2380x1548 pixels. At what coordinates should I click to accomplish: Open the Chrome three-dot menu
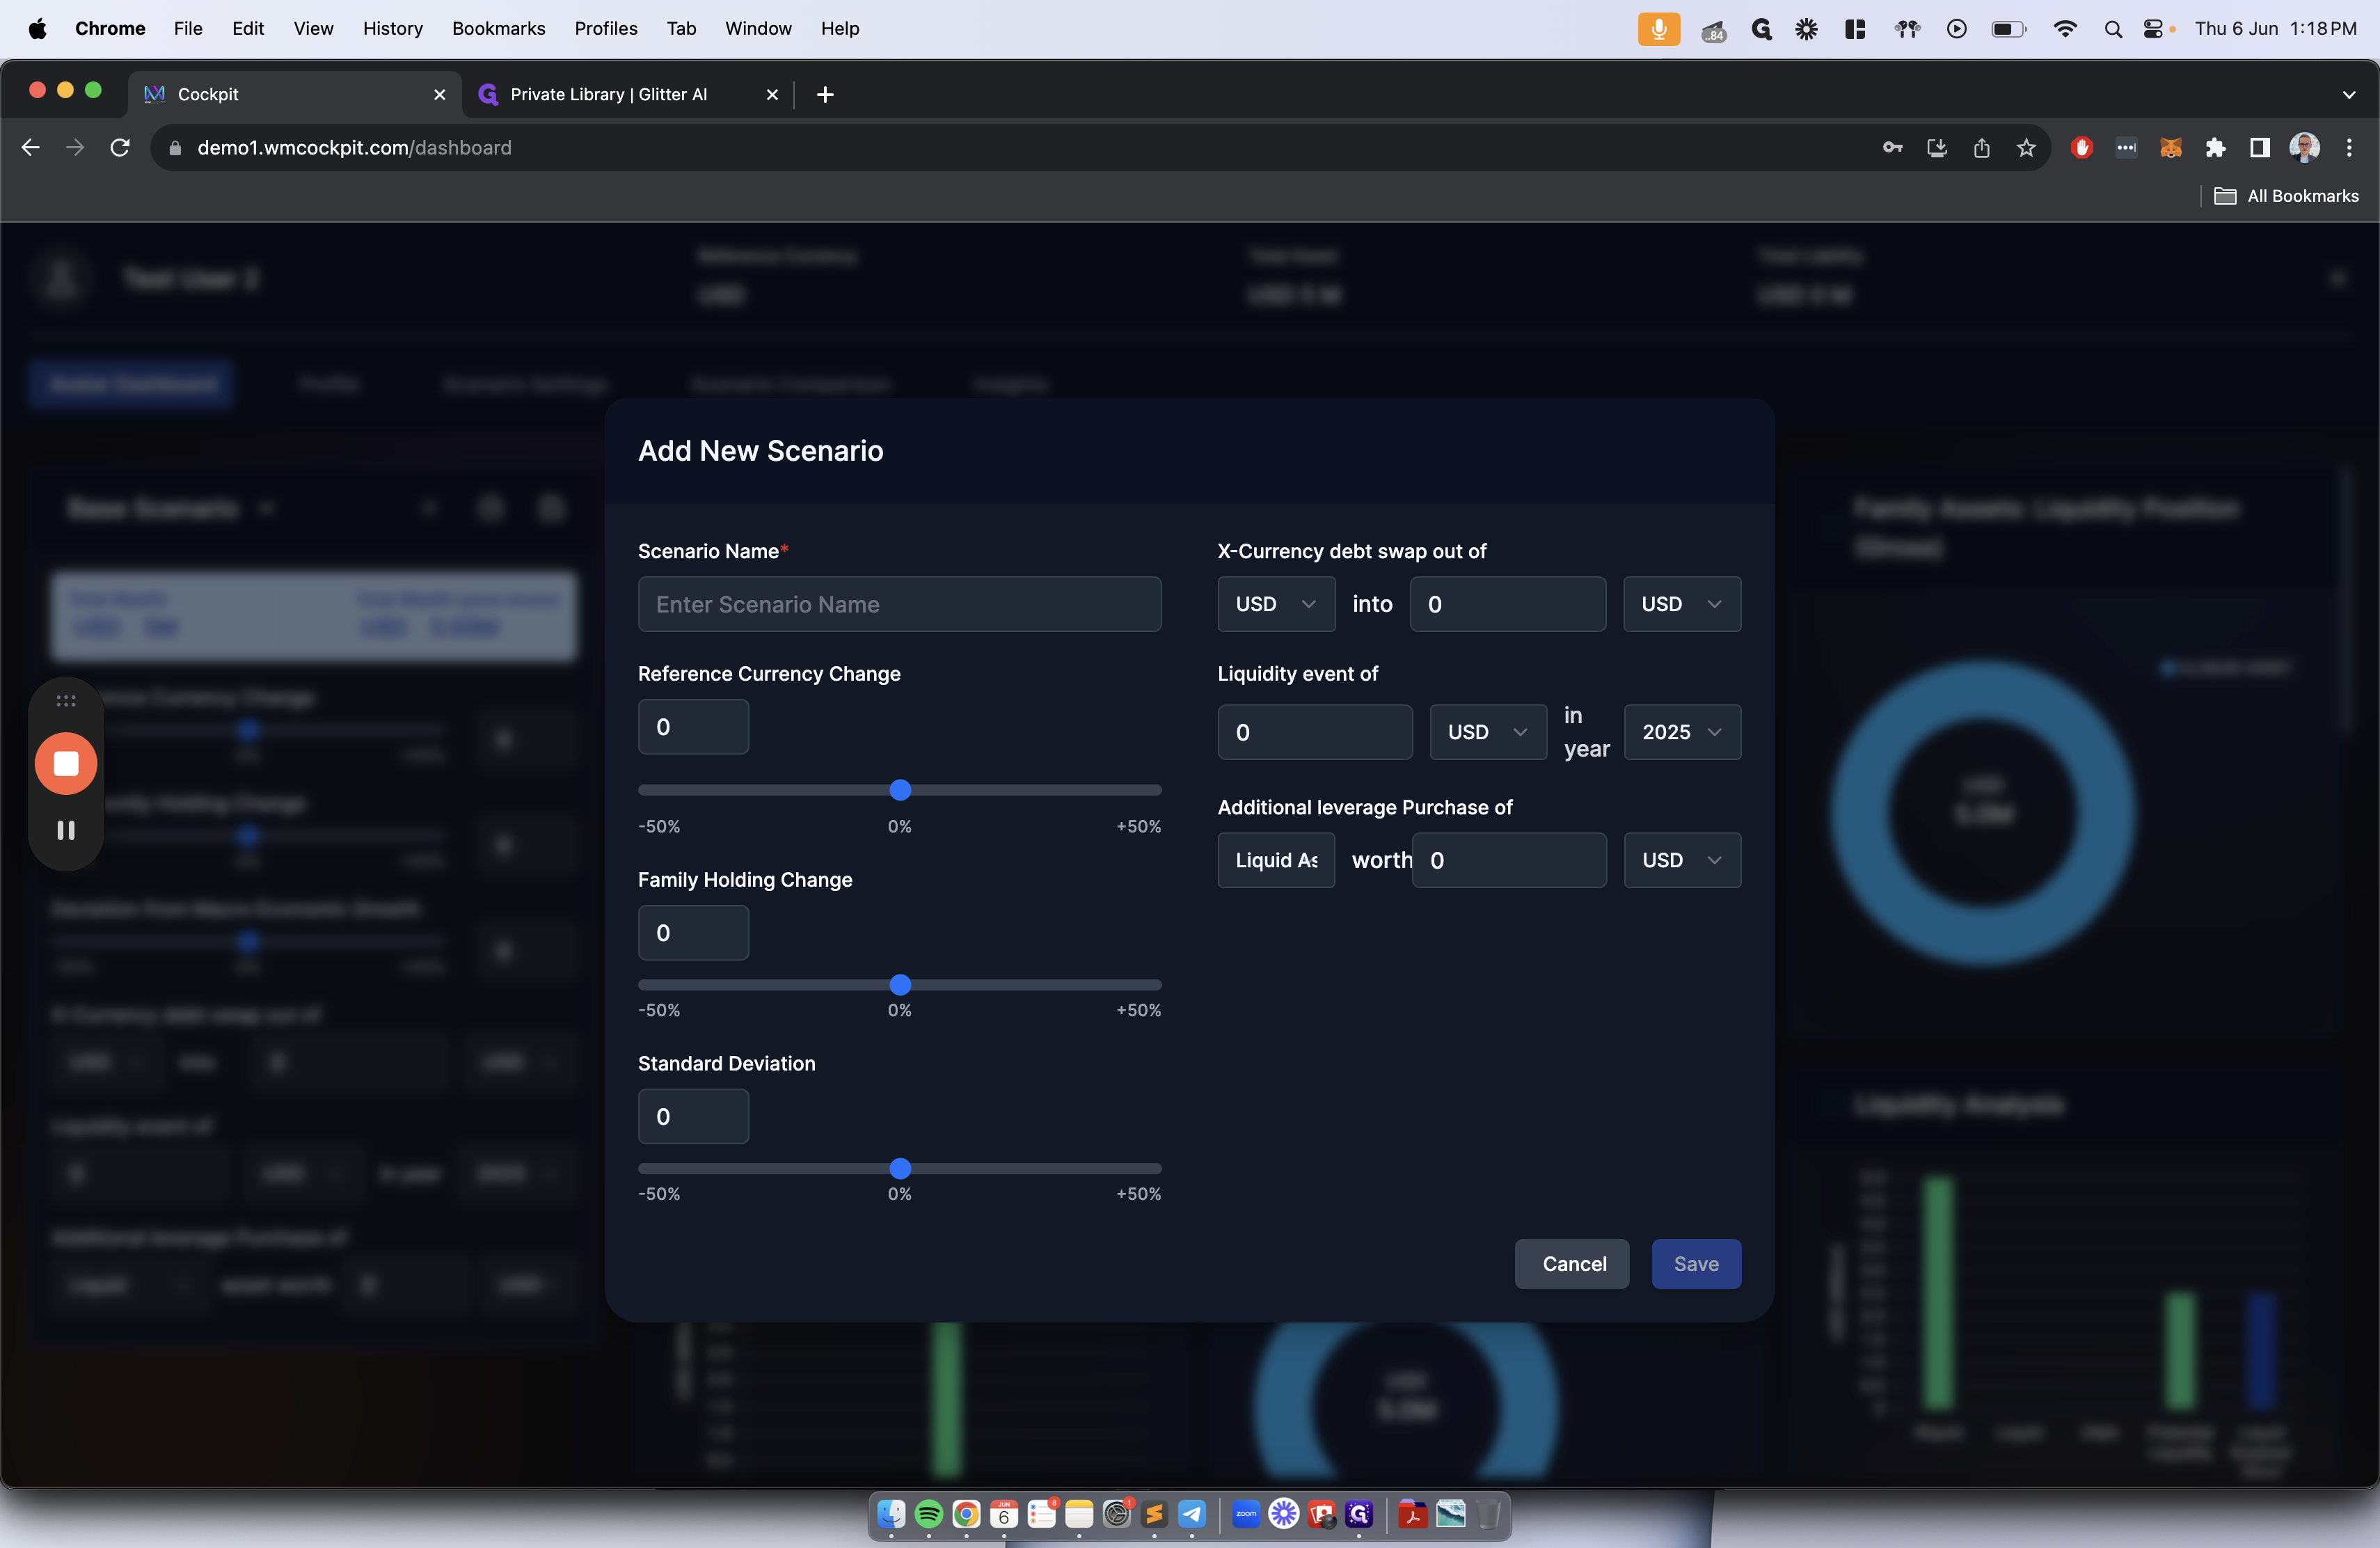click(2349, 148)
